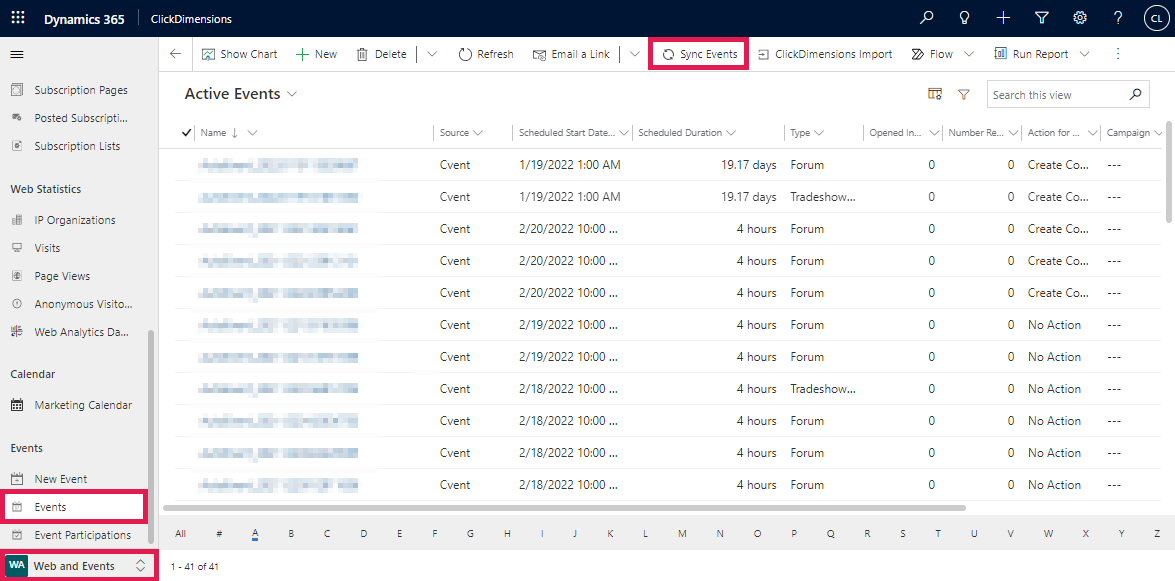Click the Run Report button
The width and height of the screenshot is (1175, 581).
(x=1032, y=54)
